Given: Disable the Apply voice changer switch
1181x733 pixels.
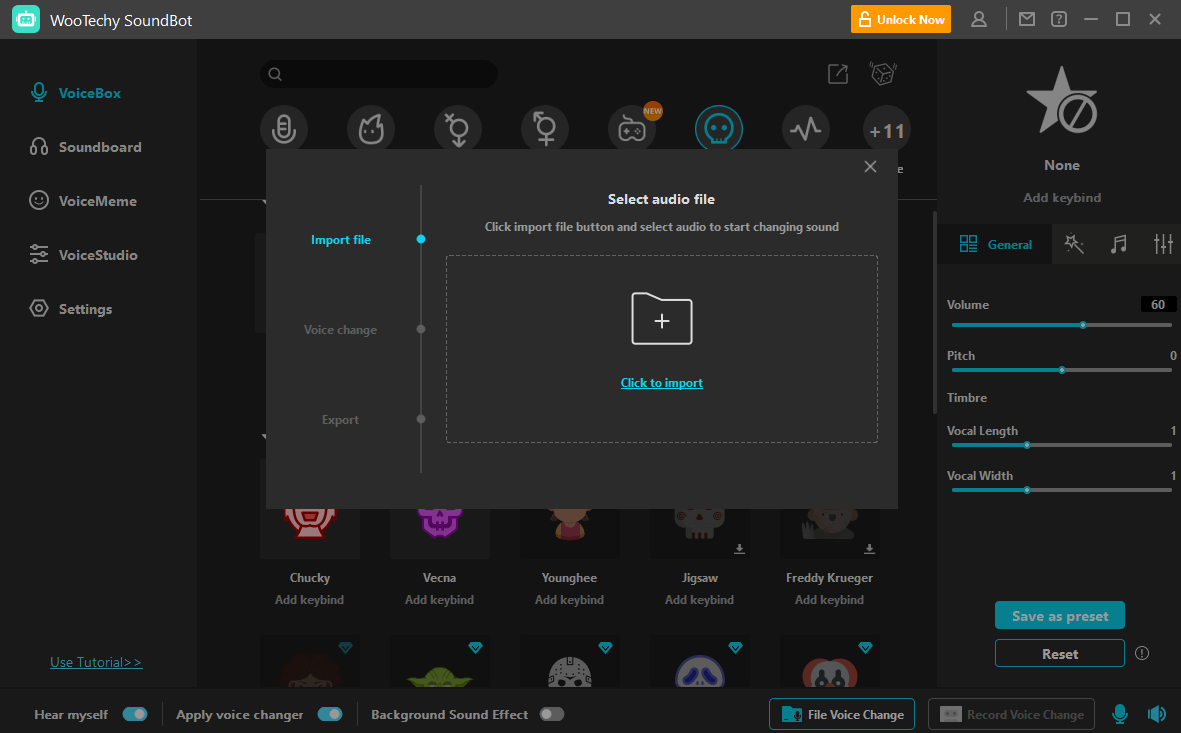Looking at the screenshot, I should pos(329,714).
